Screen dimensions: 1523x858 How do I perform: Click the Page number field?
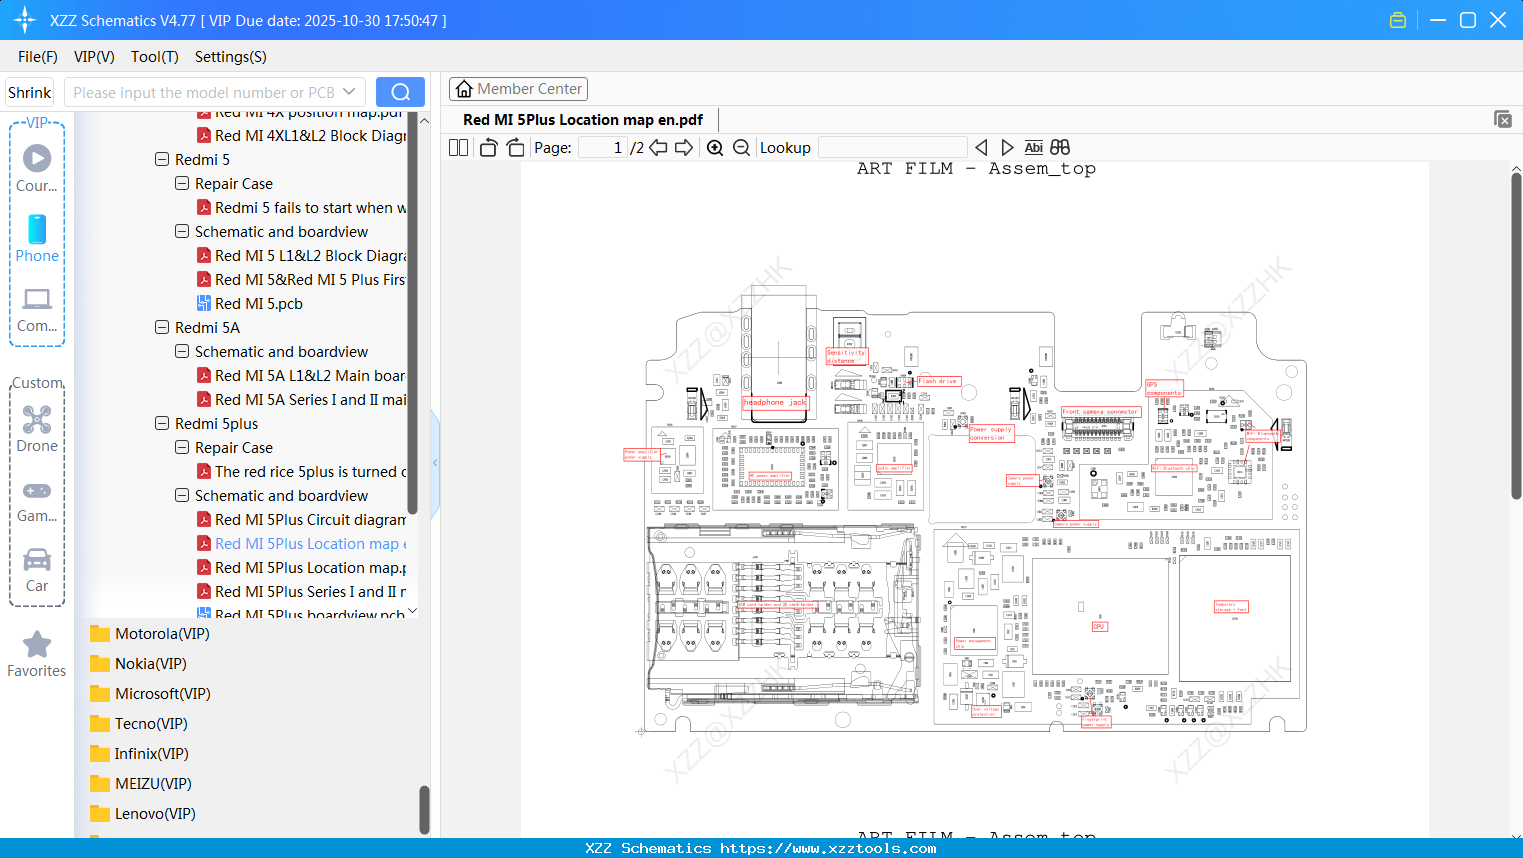604,148
